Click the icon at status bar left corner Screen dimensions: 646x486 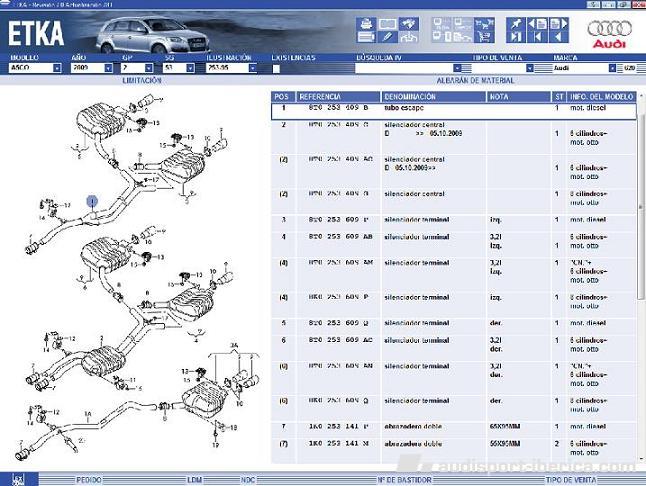pyautogui.click(x=19, y=479)
